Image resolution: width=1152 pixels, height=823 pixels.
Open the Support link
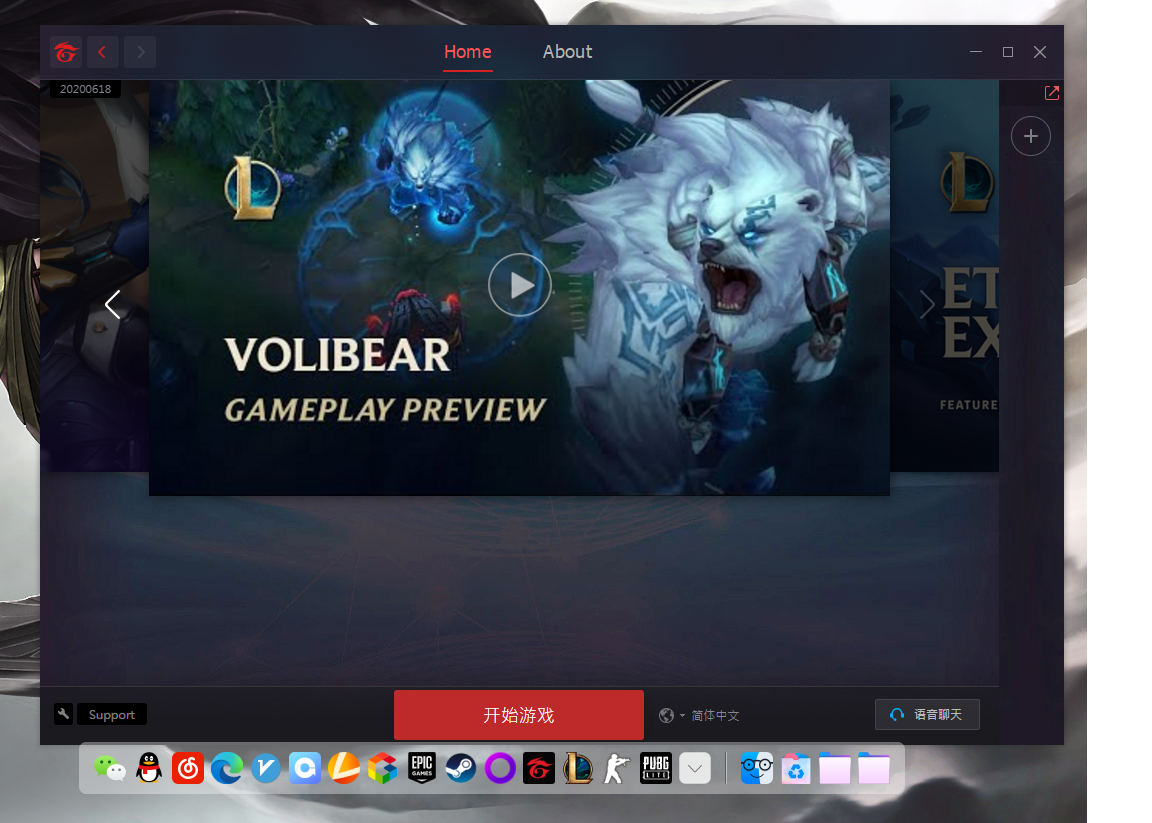(x=112, y=714)
